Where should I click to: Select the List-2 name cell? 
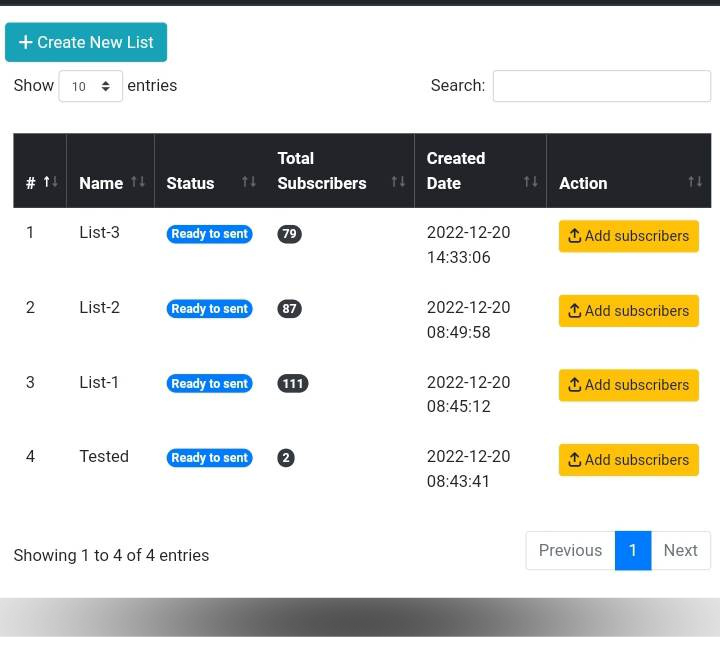tap(99, 307)
